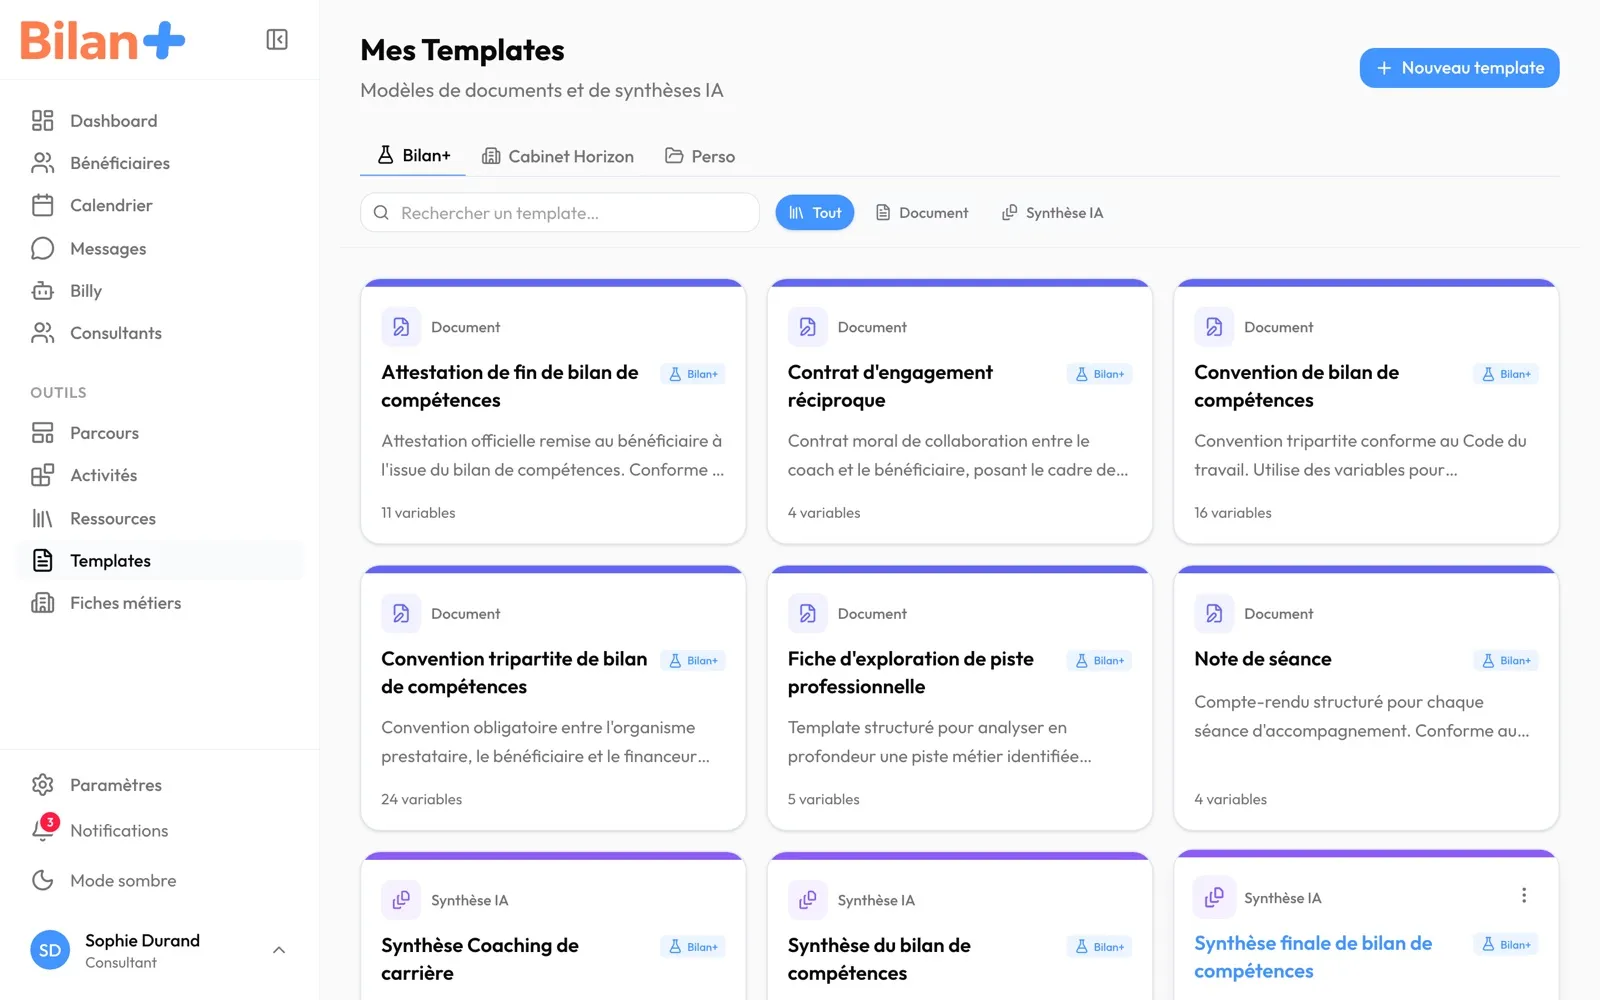
Task: Toggle Mode sombre
Action: pyautogui.click(x=160, y=880)
